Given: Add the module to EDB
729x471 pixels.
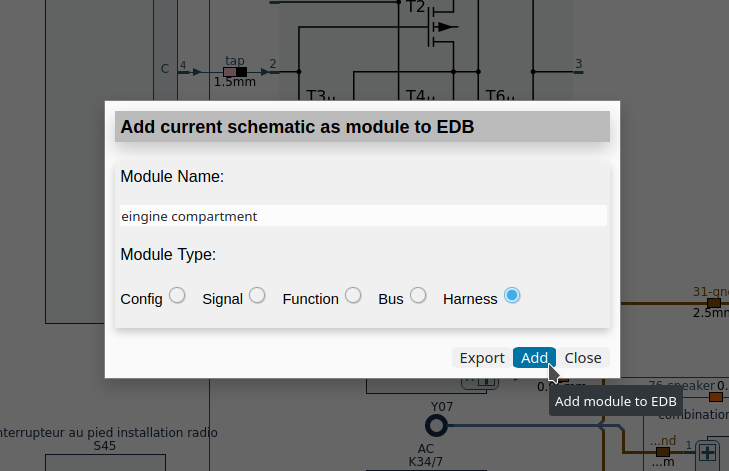Looking at the screenshot, I should coord(534,358).
